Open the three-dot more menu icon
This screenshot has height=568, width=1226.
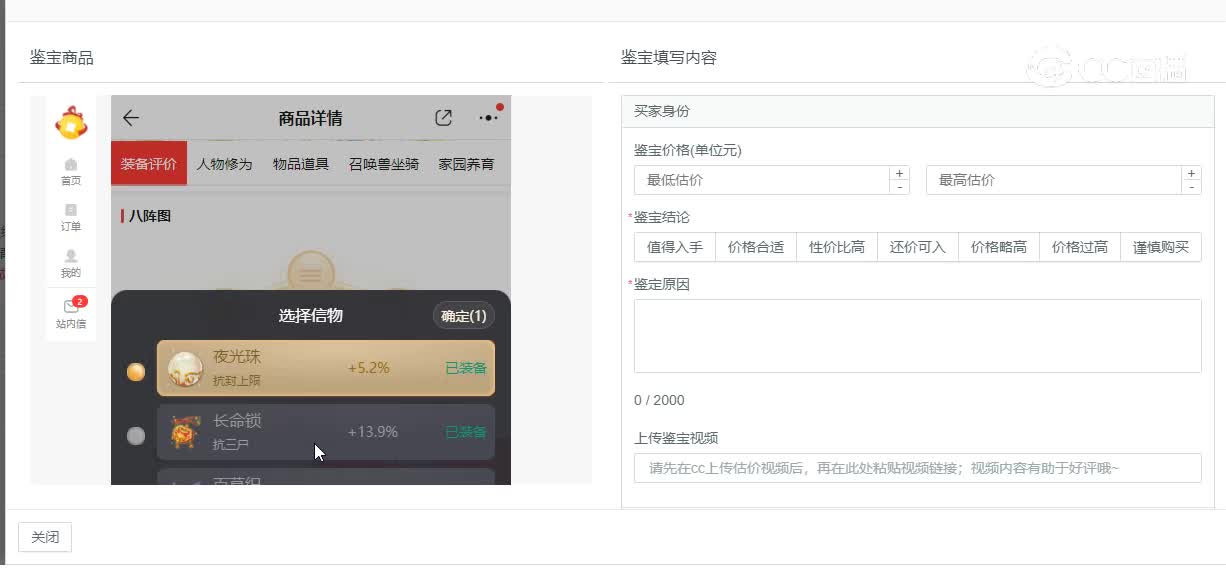pyautogui.click(x=489, y=117)
